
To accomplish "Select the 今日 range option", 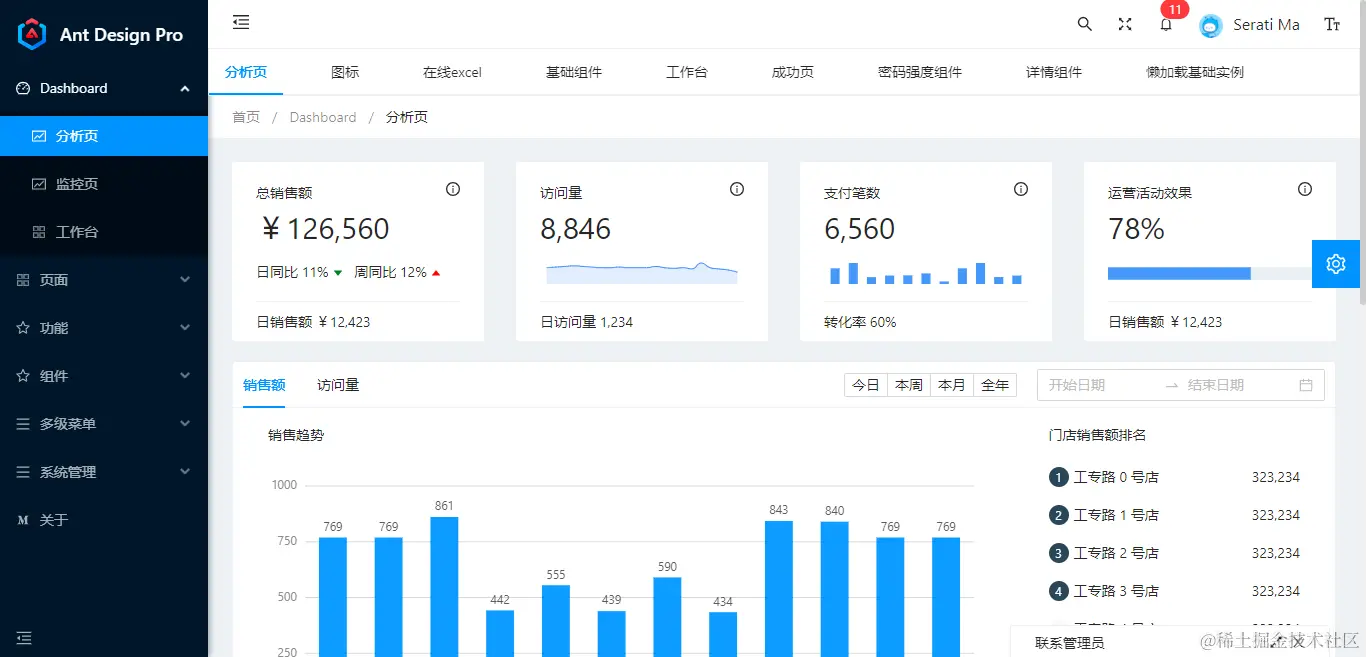I will click(x=866, y=385).
